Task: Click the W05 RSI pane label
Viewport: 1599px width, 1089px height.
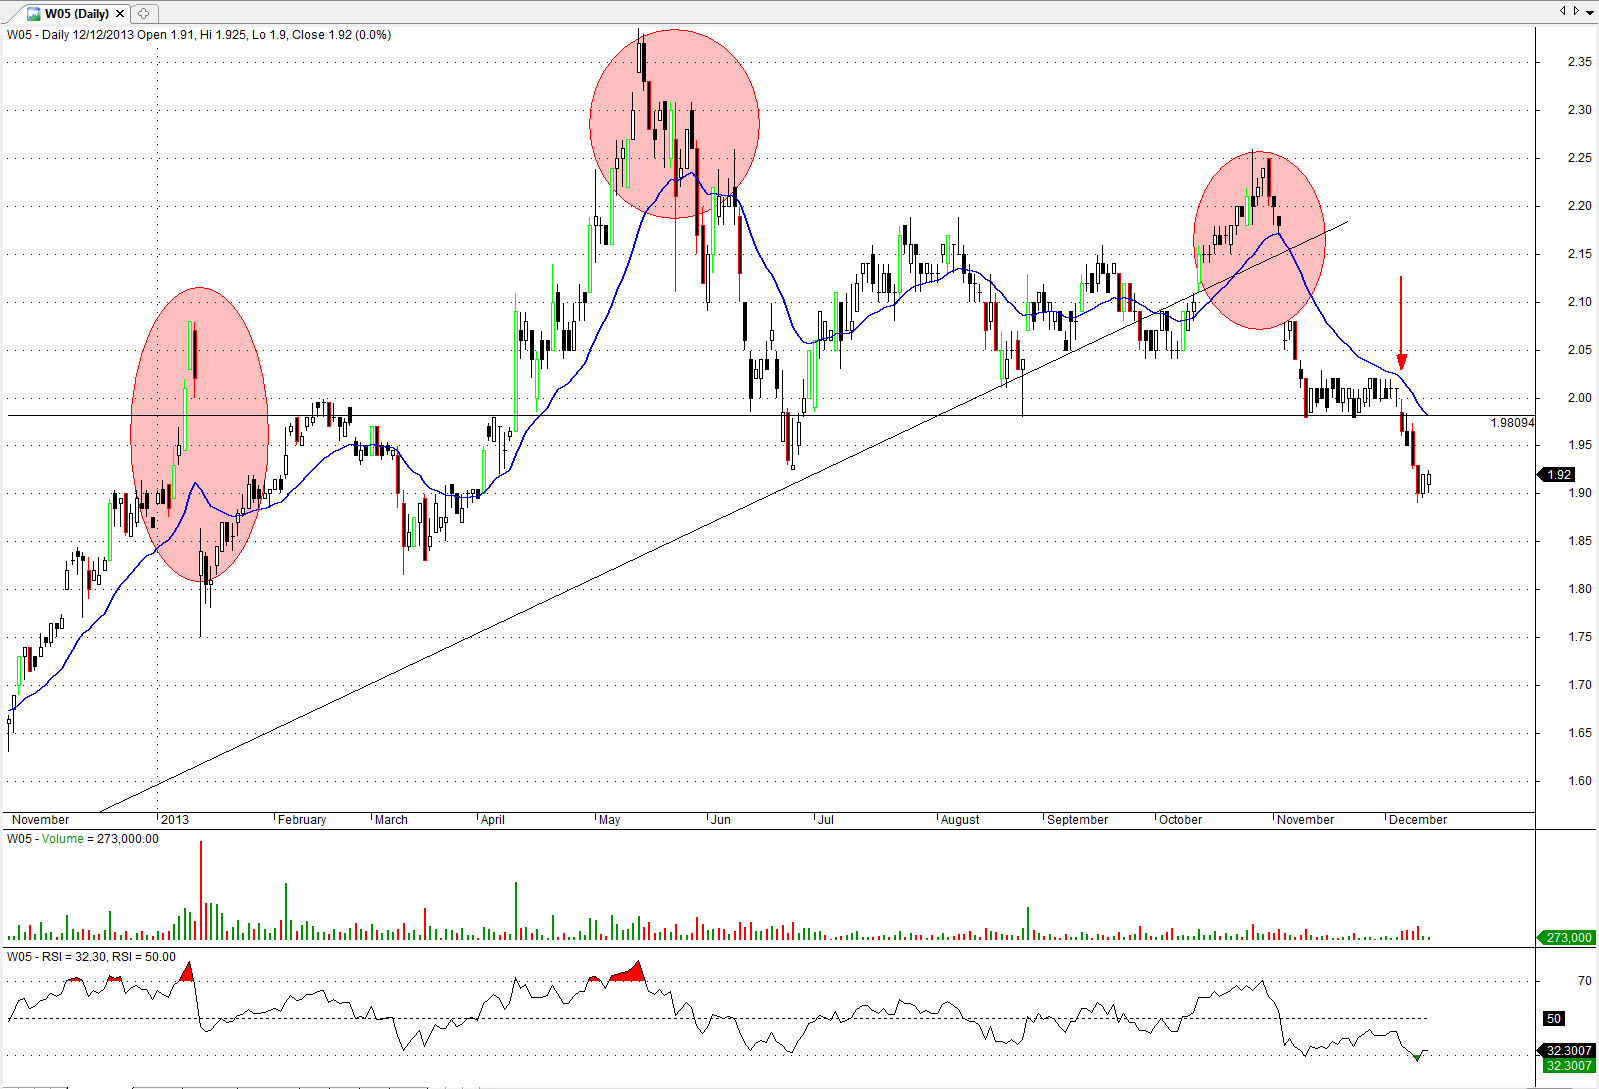Action: tap(91, 957)
